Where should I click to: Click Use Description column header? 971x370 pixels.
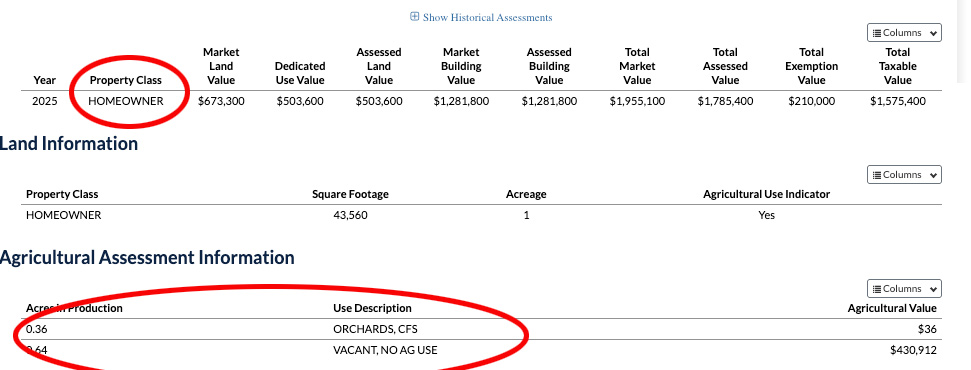pos(372,308)
